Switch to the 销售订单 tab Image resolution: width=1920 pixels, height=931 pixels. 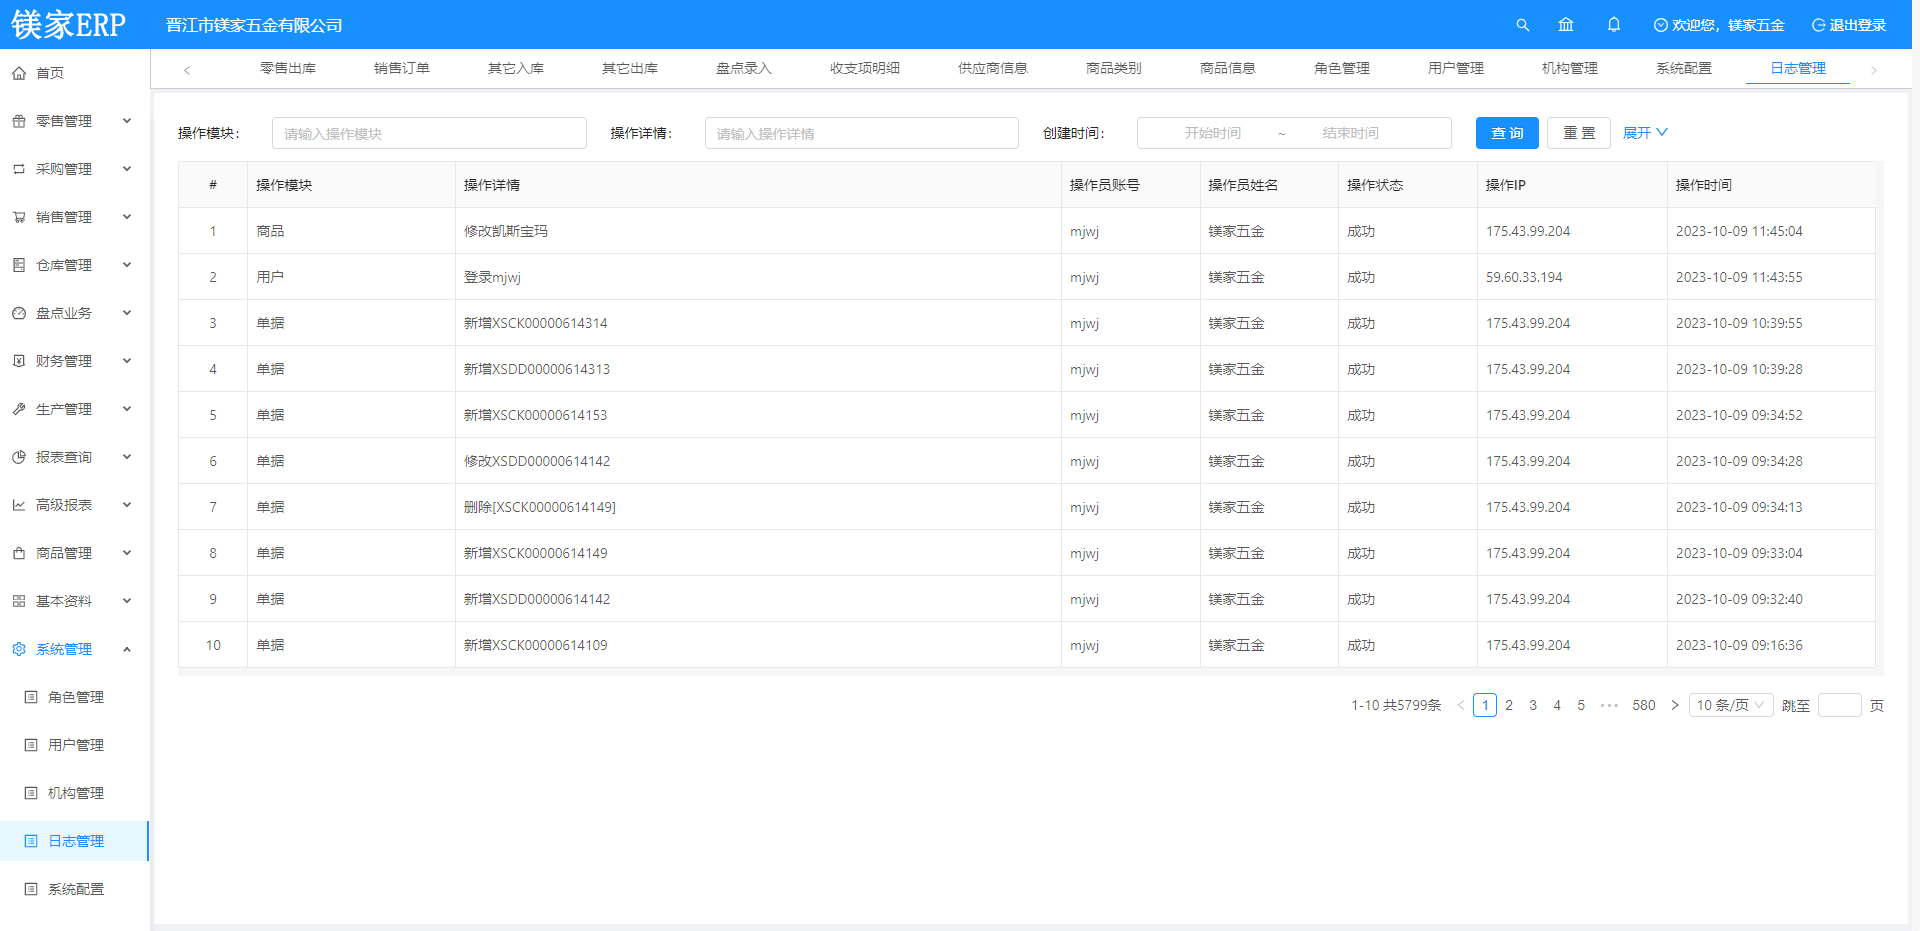pyautogui.click(x=402, y=68)
